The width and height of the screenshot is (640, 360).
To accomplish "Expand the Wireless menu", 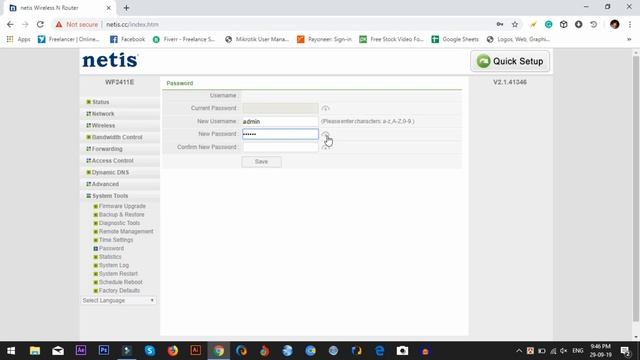I will [103, 126].
